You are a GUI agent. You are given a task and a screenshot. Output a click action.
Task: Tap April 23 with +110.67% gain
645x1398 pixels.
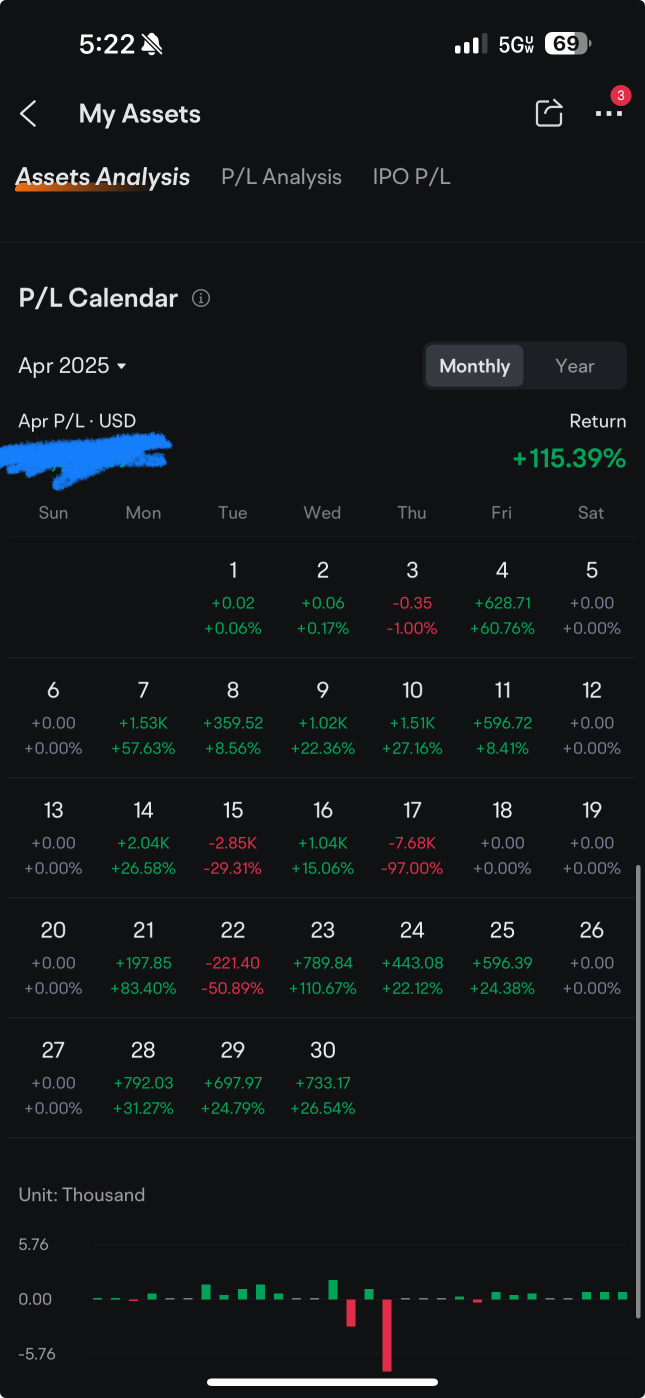click(322, 957)
